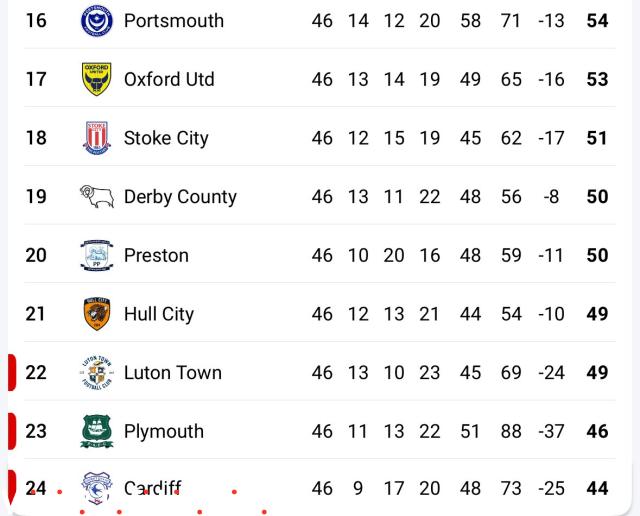The image size is (640, 516).
Task: Click the red relegation marker beside position 22
Action: click(x=12, y=372)
